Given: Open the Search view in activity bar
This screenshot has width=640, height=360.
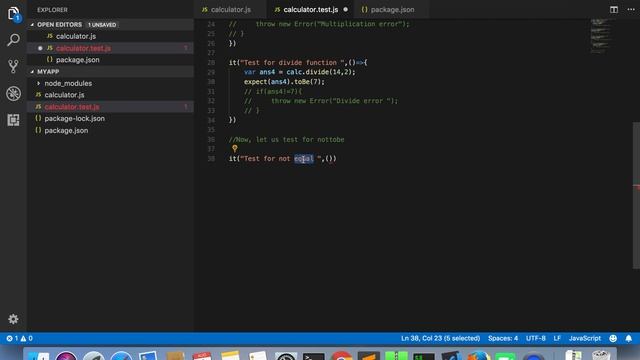Looking at the screenshot, I should [13, 40].
